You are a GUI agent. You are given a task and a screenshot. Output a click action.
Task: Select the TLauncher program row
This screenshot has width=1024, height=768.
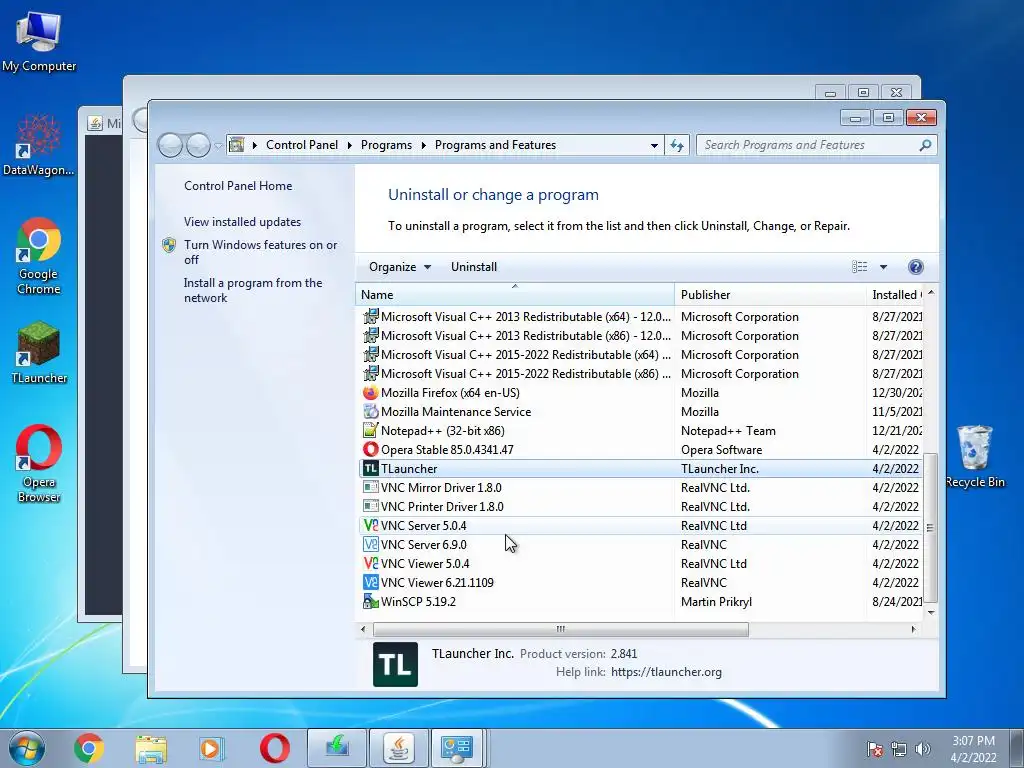[x=640, y=468]
